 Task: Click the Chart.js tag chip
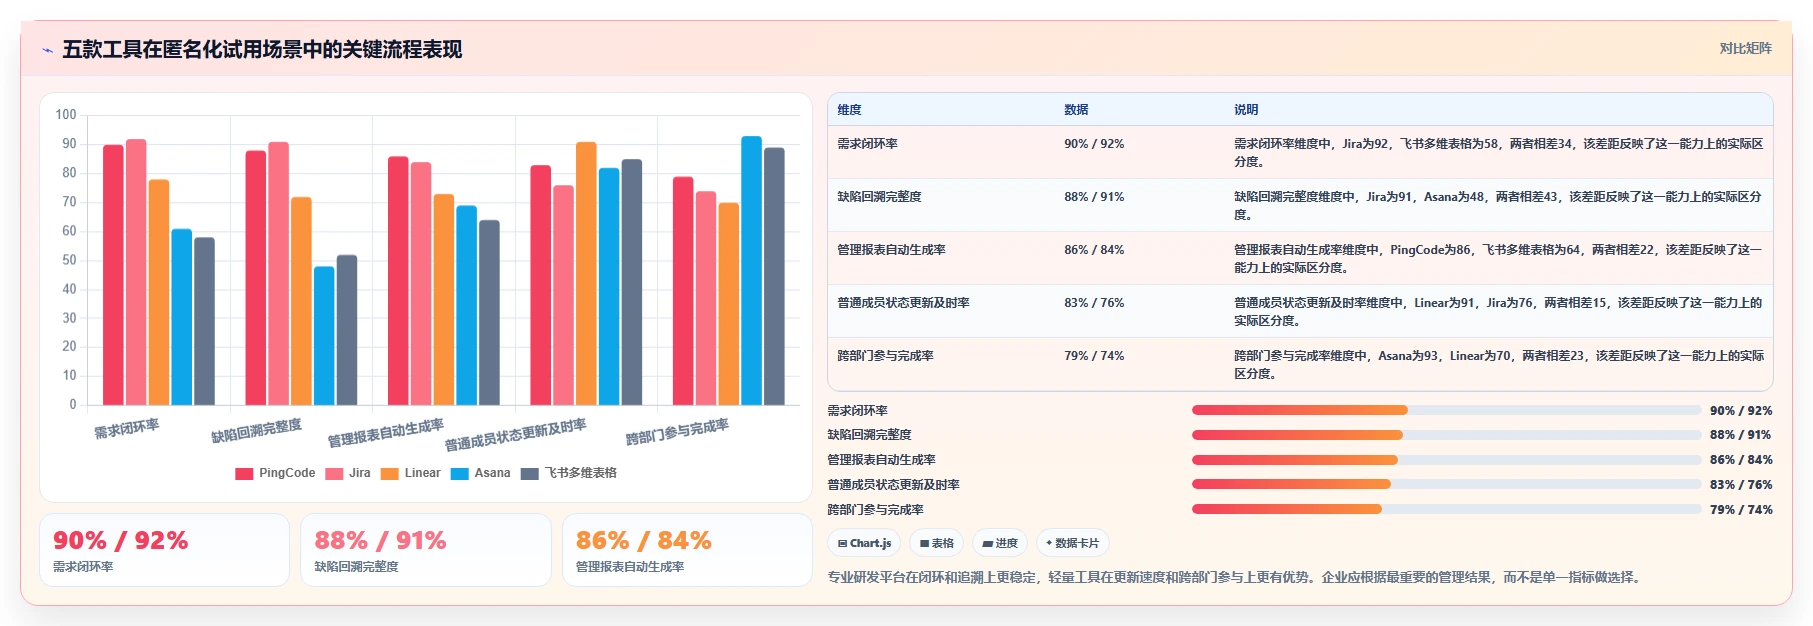click(864, 543)
